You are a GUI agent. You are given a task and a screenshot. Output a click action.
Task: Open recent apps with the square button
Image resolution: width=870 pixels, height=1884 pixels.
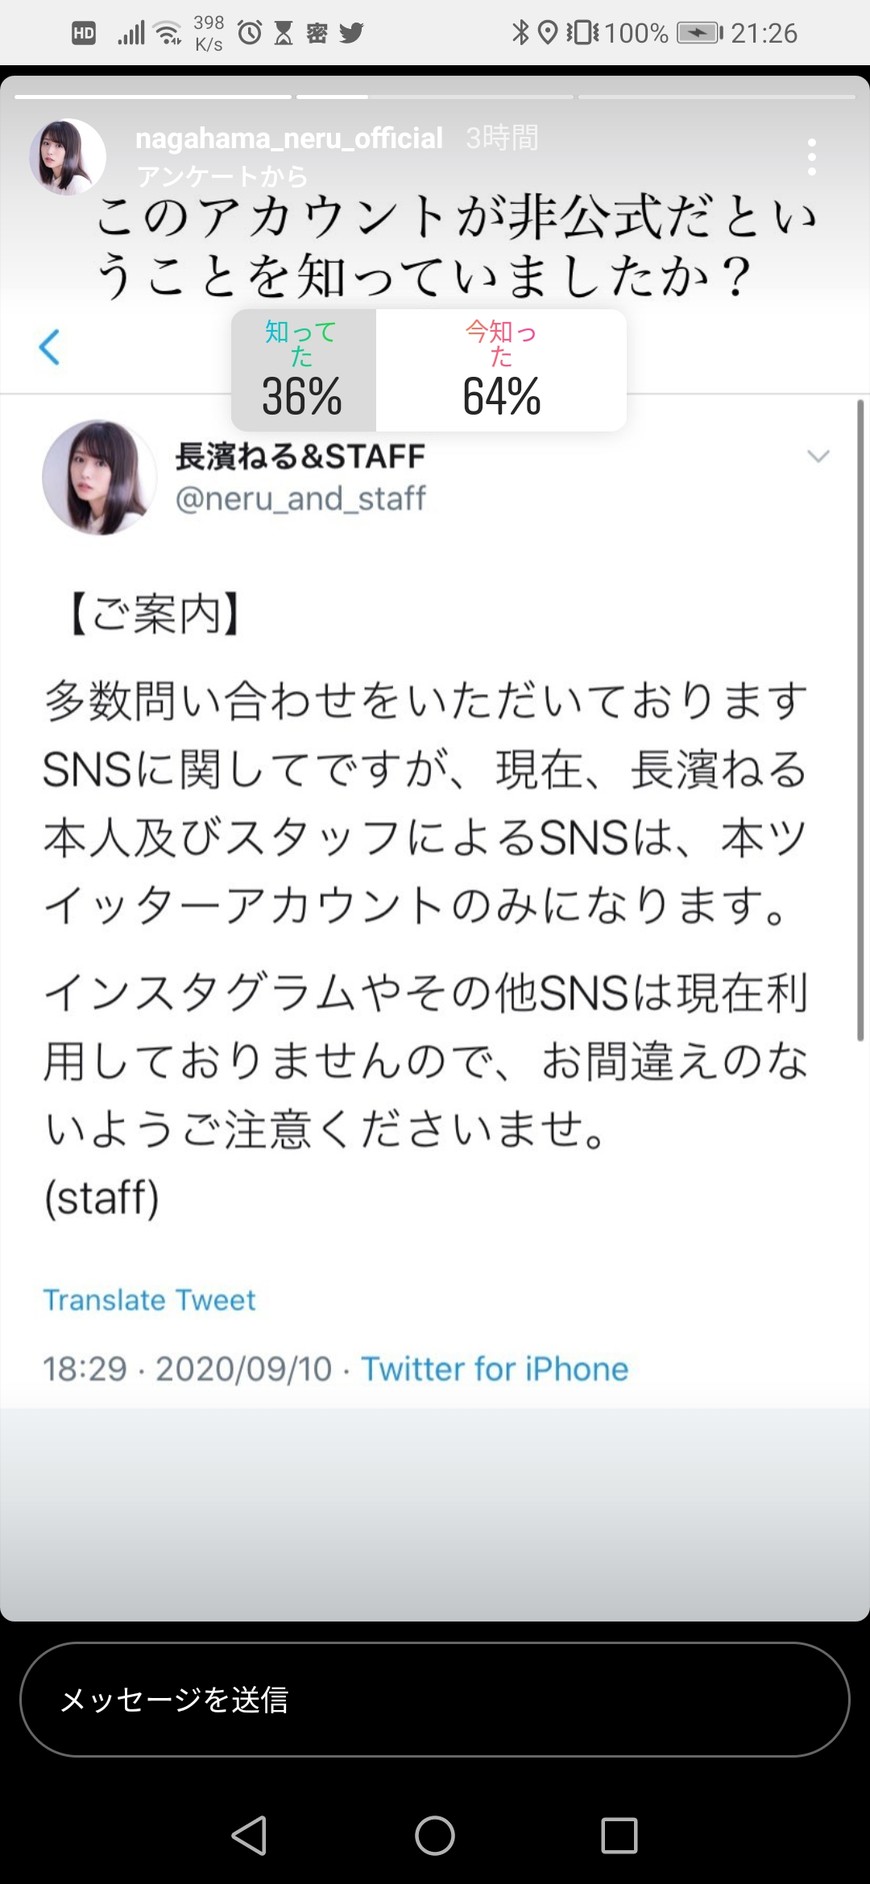pos(619,1835)
